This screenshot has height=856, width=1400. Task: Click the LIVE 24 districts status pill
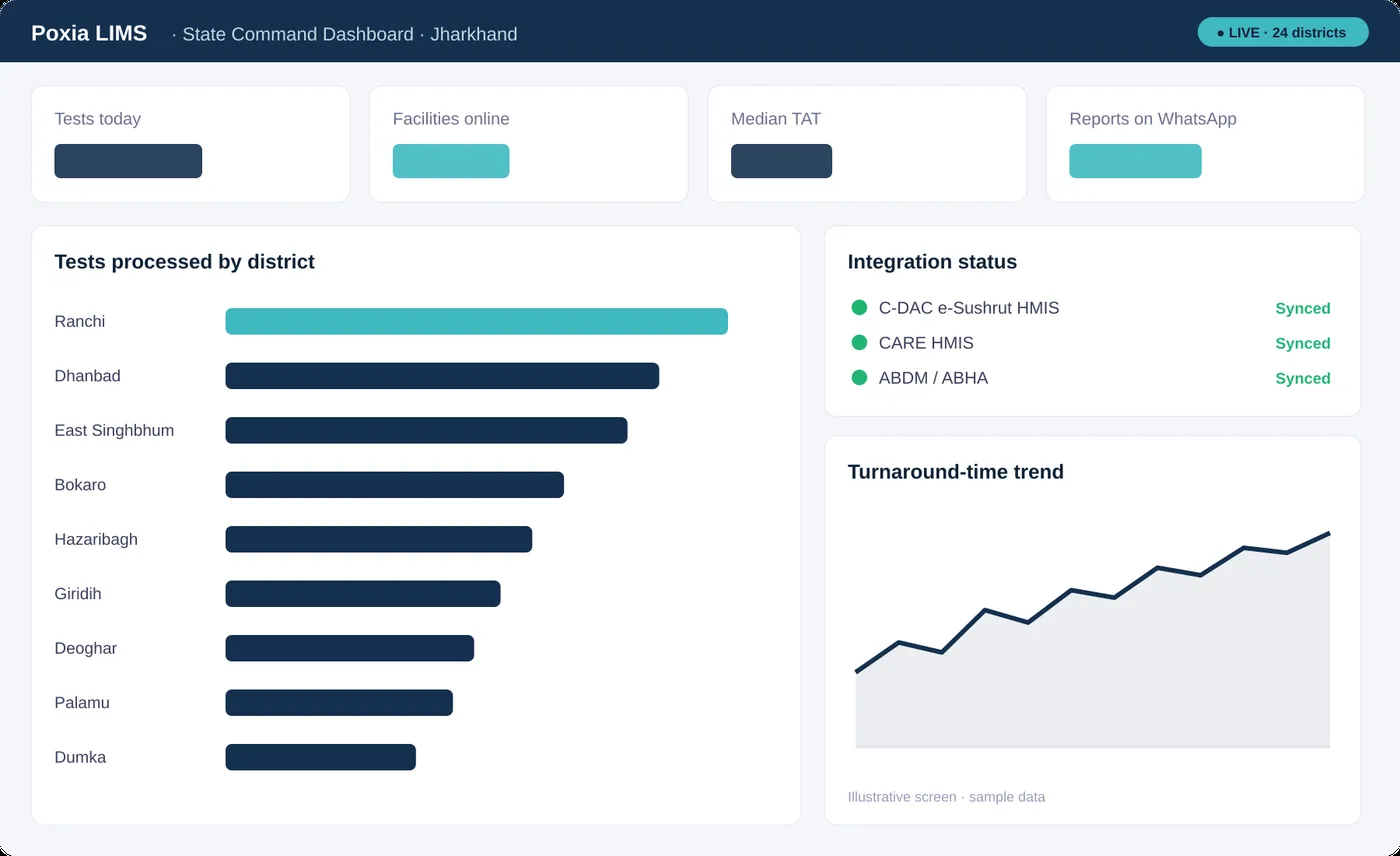click(1282, 32)
